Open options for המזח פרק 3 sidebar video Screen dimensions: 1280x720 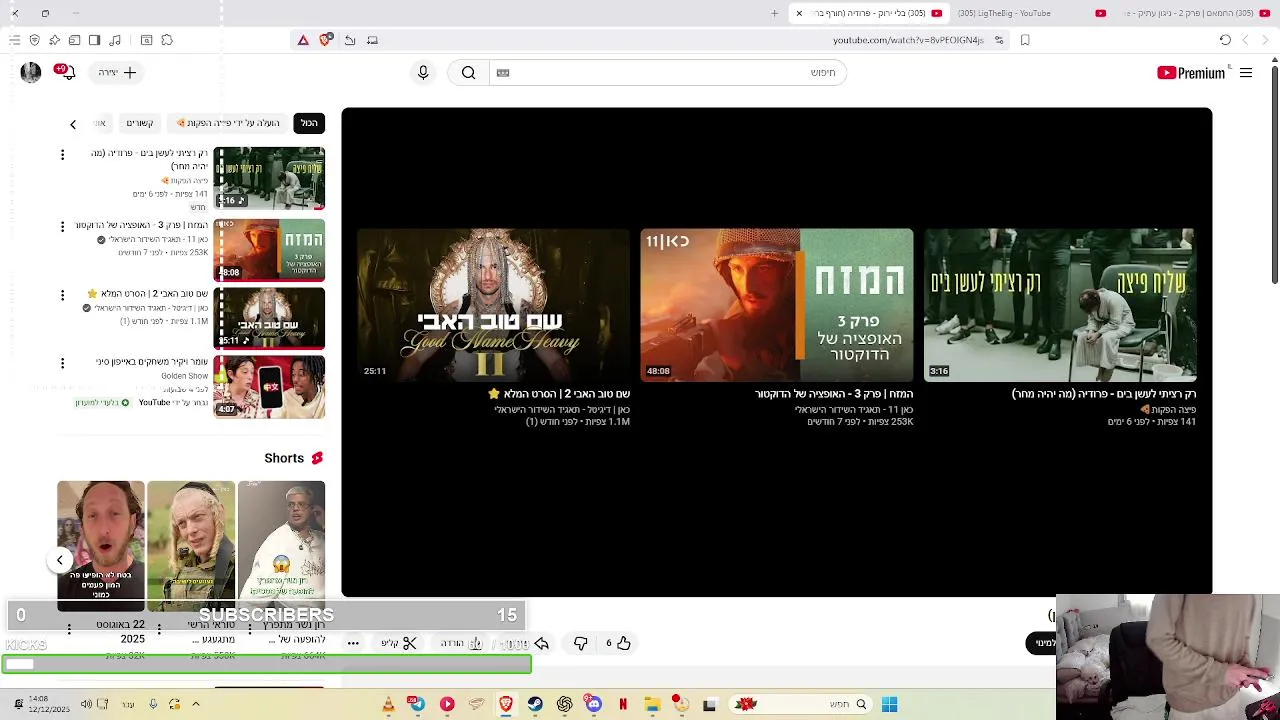coord(62,227)
